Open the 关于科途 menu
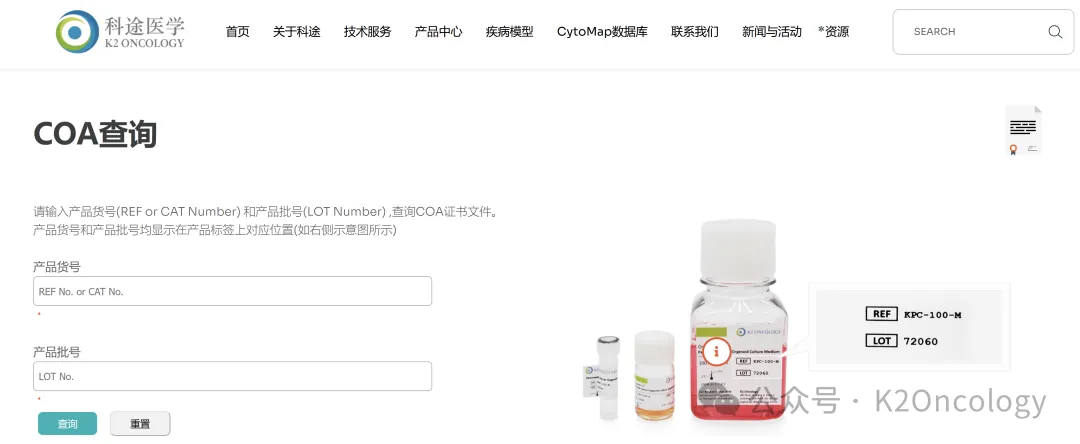This screenshot has width=1080, height=444. (x=297, y=32)
